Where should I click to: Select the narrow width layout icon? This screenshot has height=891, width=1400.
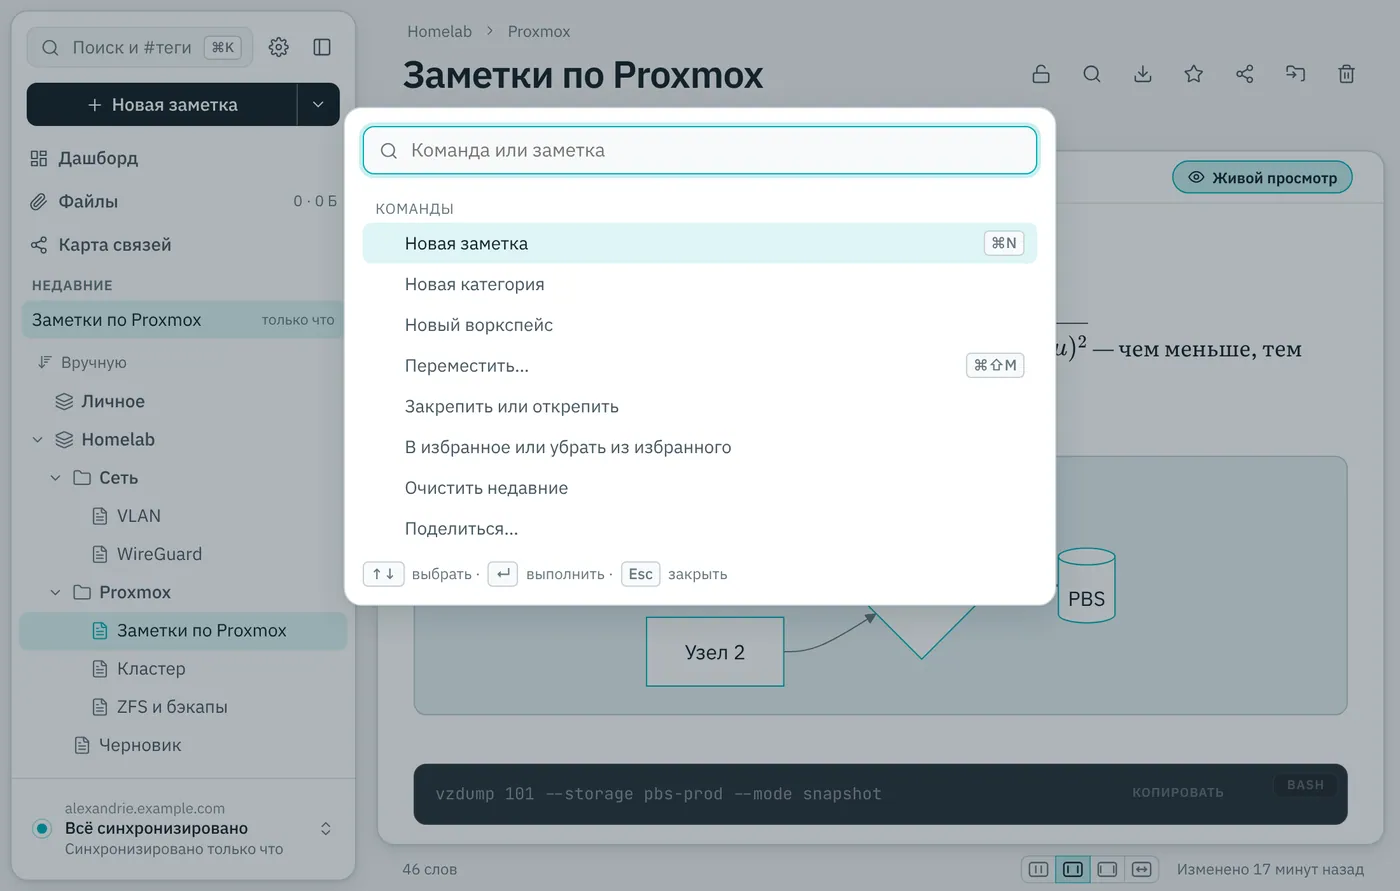1039,869
